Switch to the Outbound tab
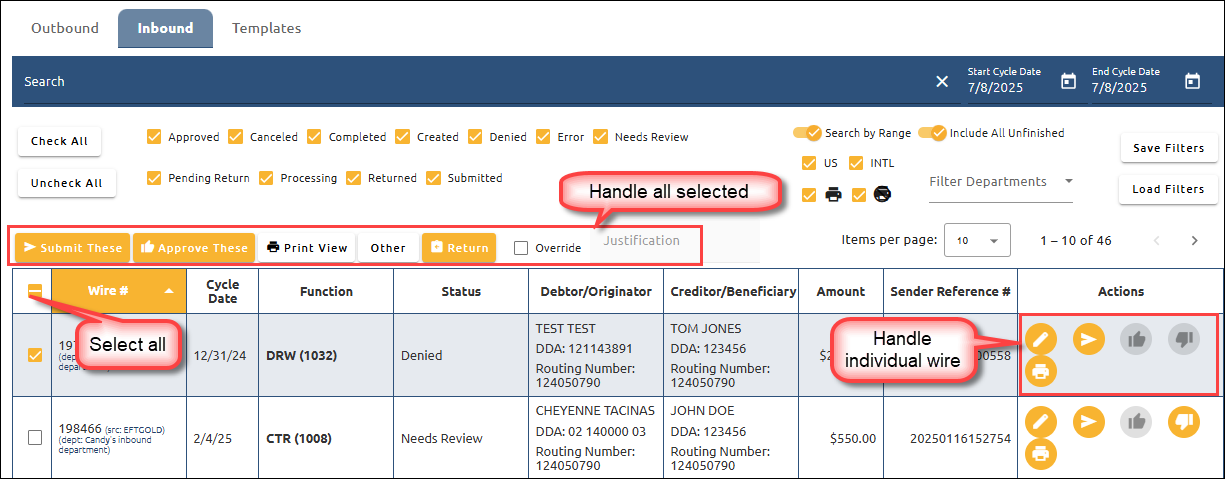This screenshot has height=479, width=1225. click(65, 28)
